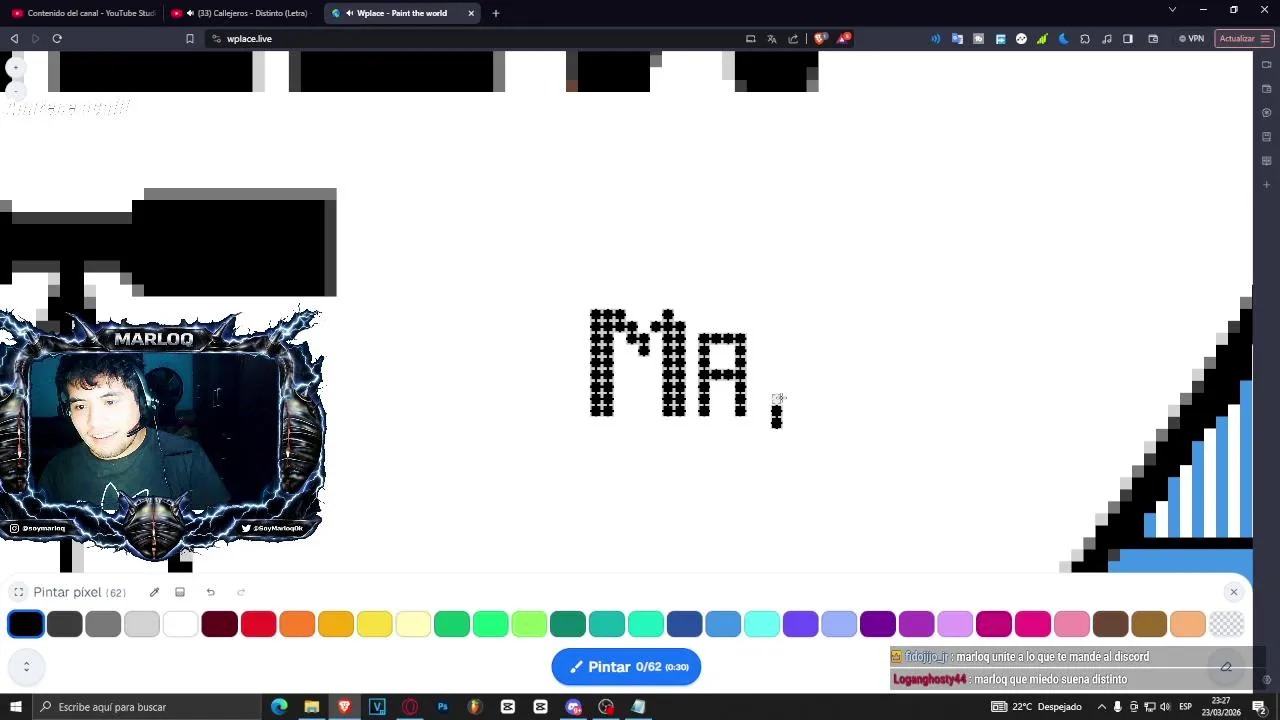This screenshot has height=720, width=1280.
Task: Pick the pale yellow color swatch
Action: click(x=413, y=624)
